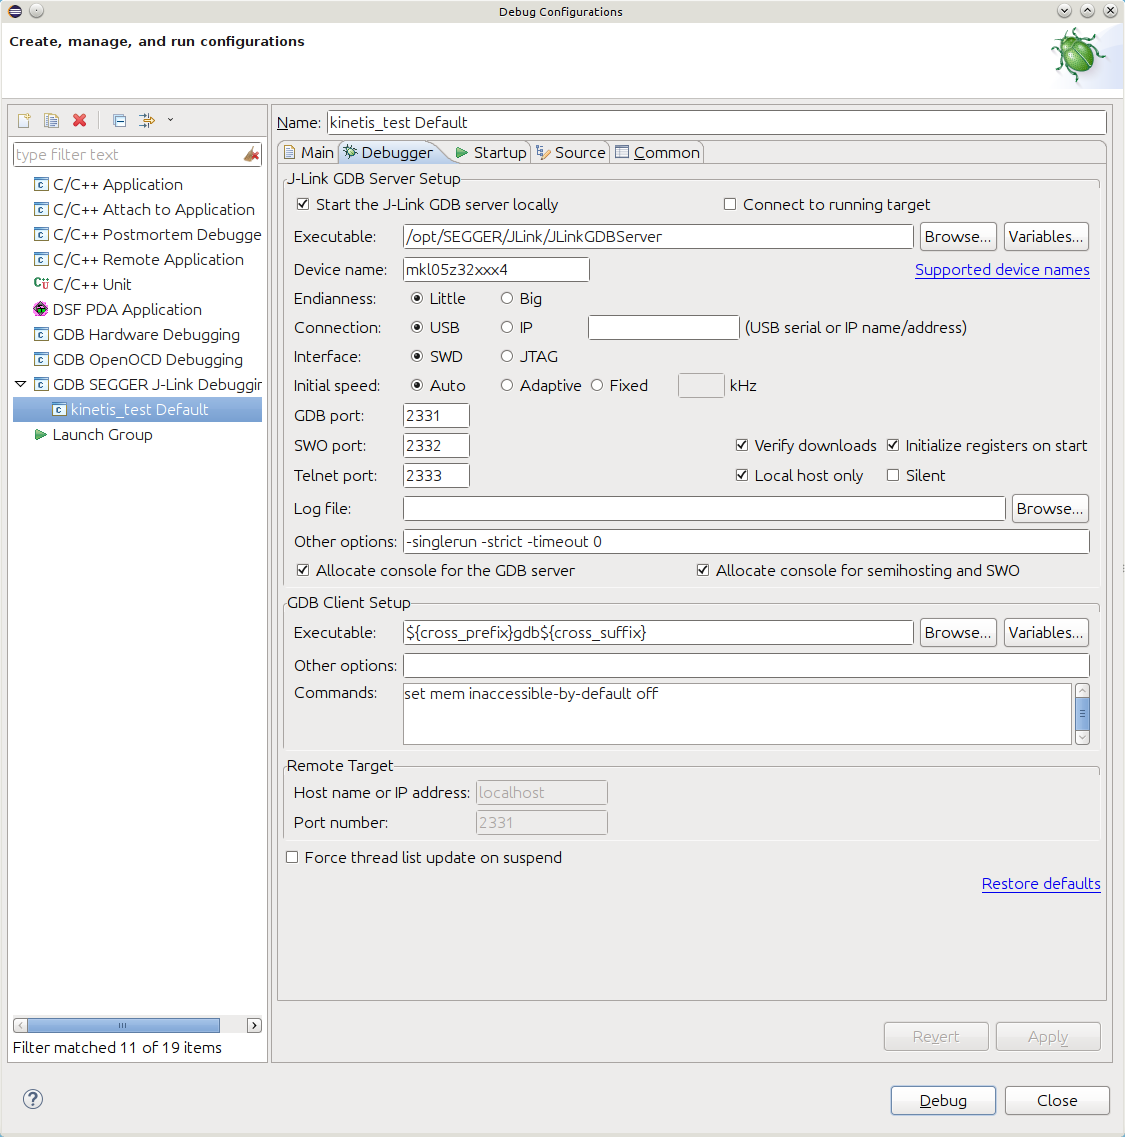
Task: Toggle Local host only checkbox
Action: pos(741,475)
